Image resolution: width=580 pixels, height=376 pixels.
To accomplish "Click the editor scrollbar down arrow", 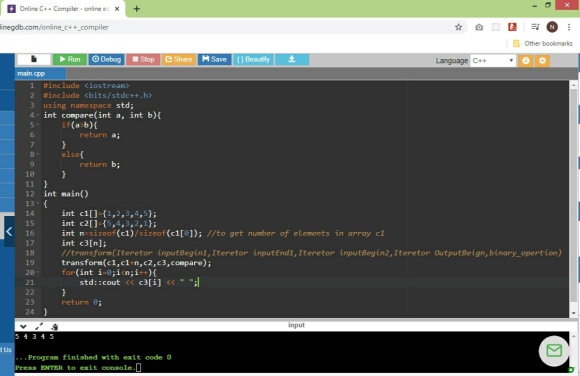I will (x=573, y=313).
